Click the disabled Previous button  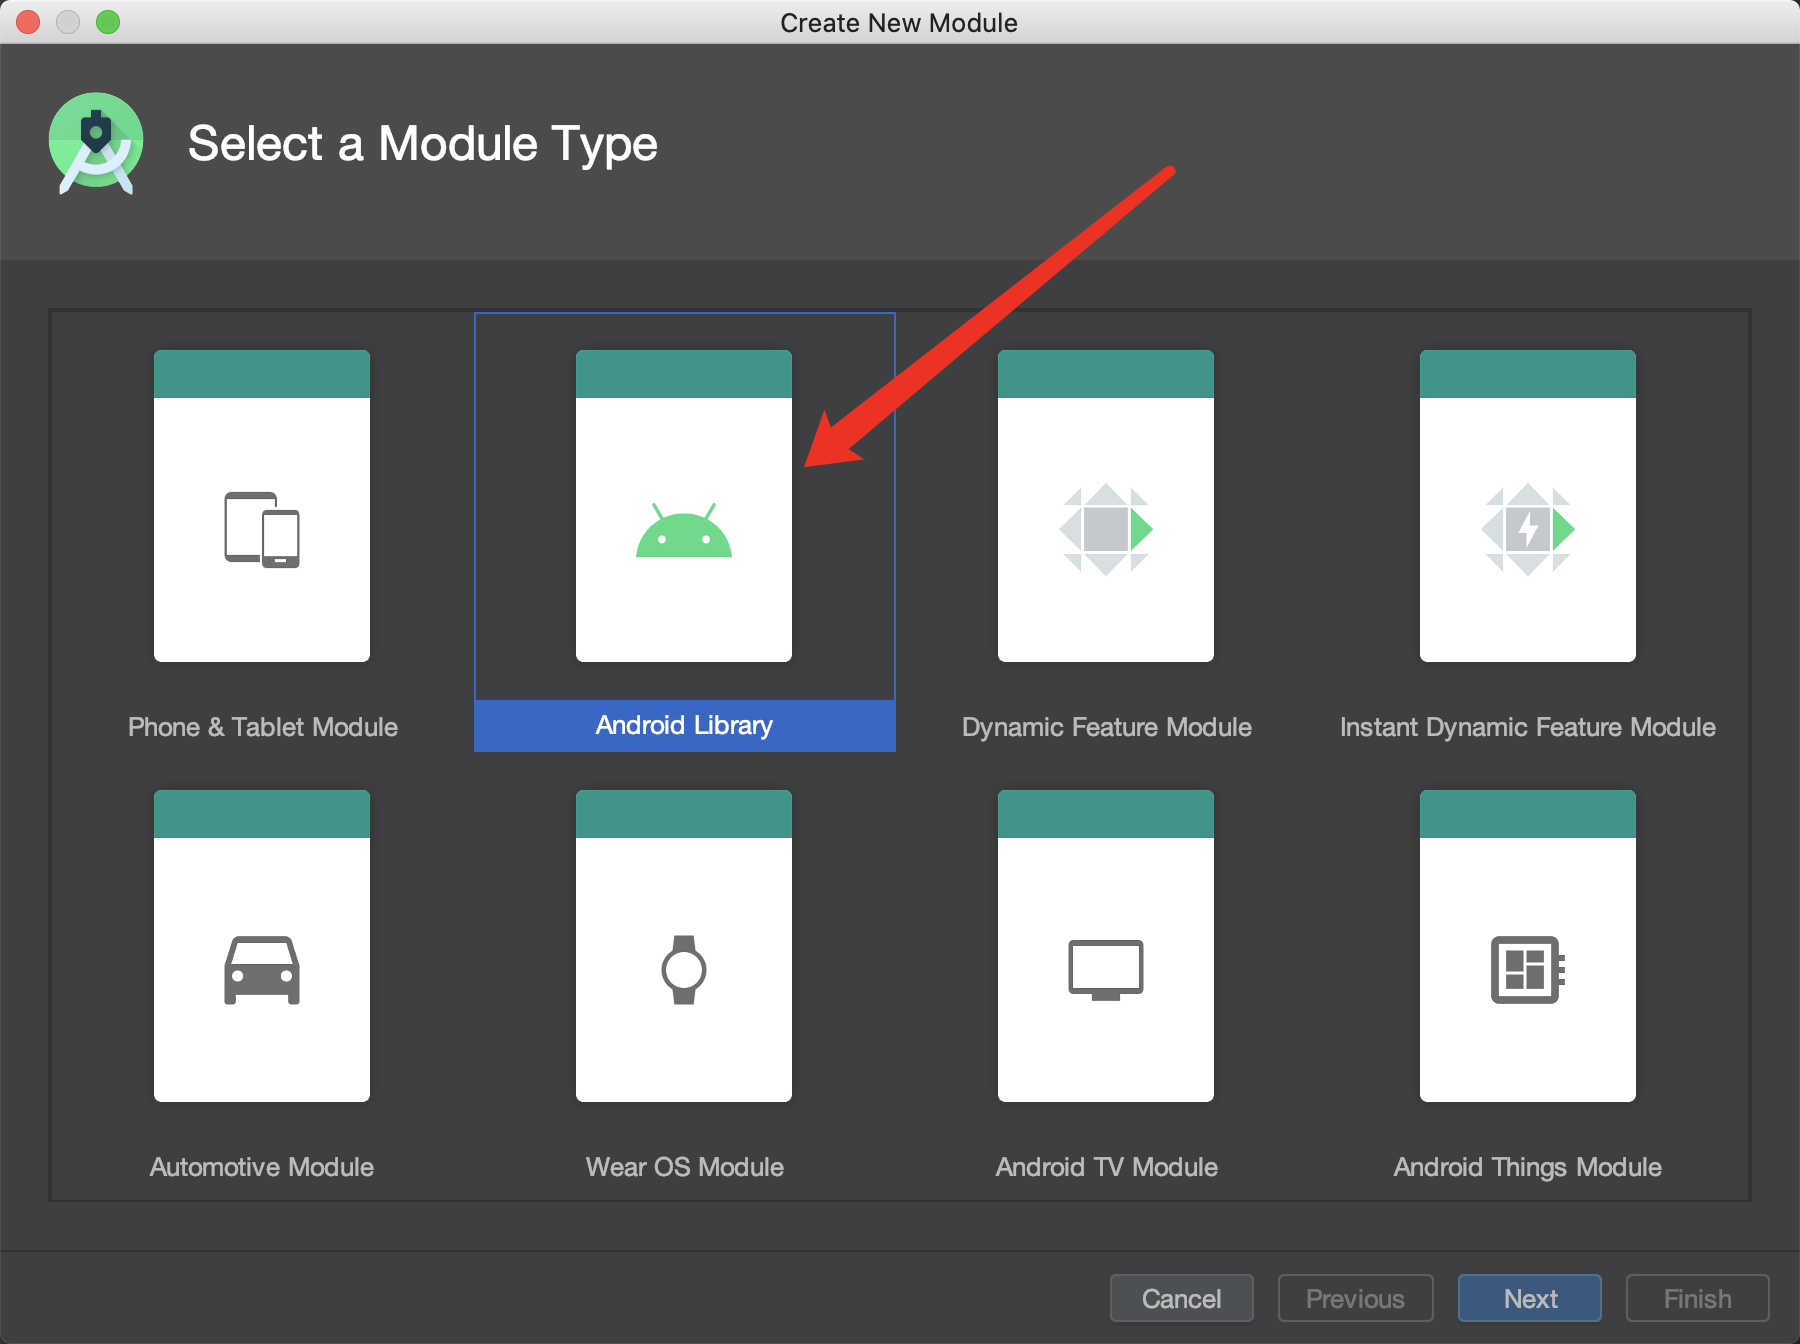pos(1356,1298)
